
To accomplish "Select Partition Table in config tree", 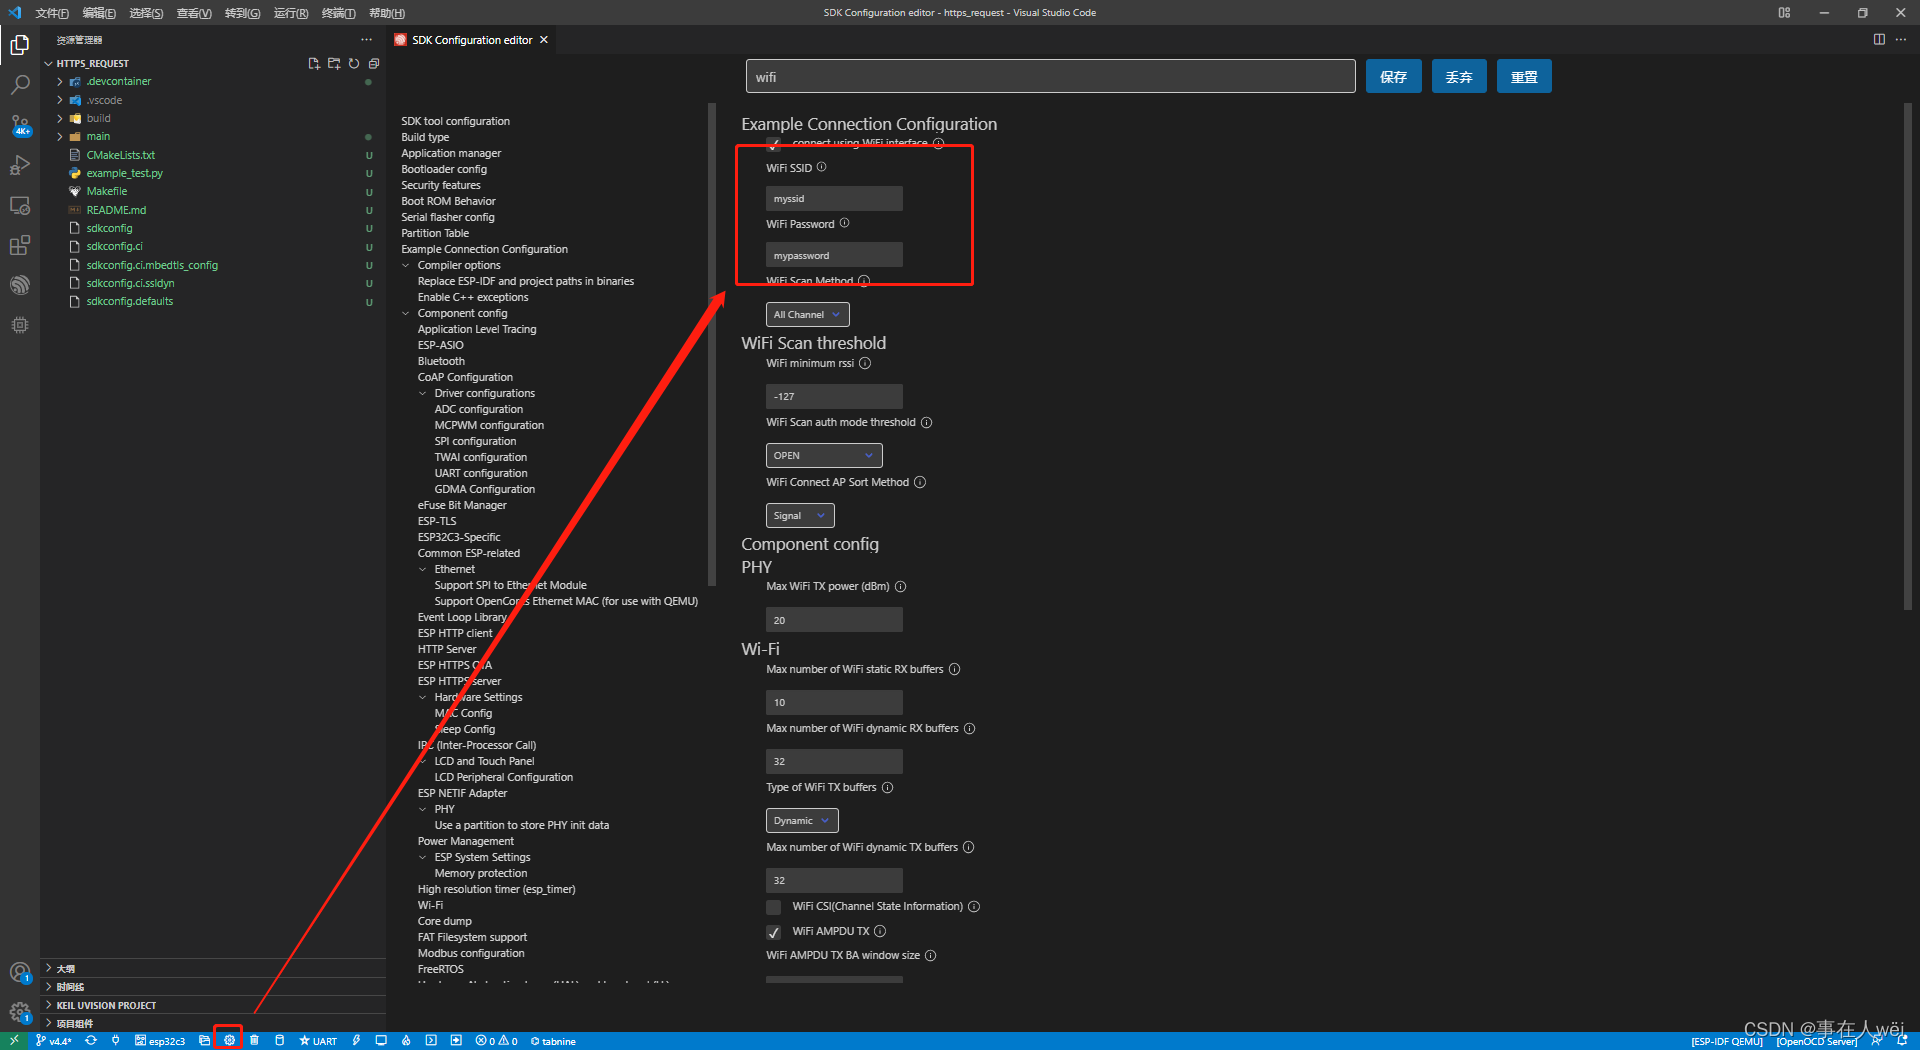I will (435, 233).
